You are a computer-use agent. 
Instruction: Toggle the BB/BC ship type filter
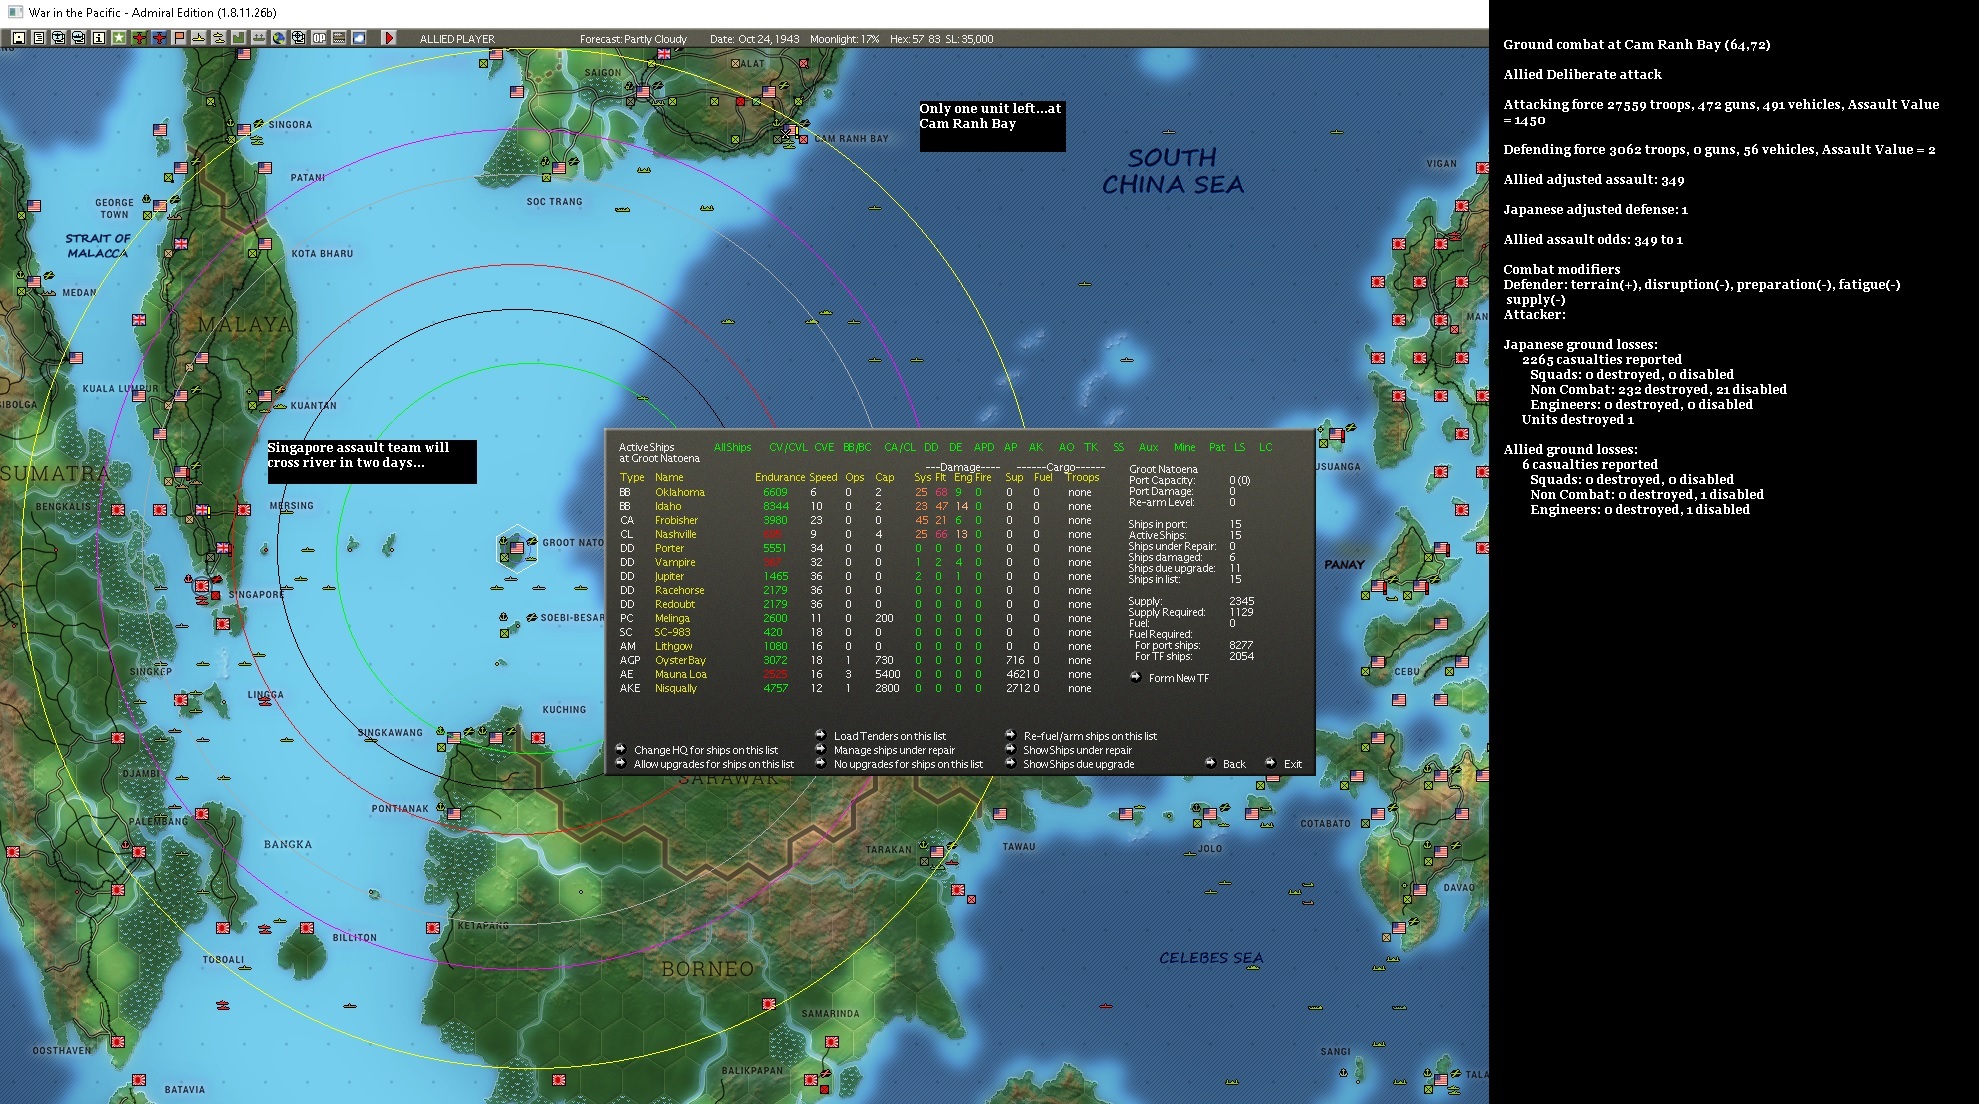pyautogui.click(x=857, y=448)
